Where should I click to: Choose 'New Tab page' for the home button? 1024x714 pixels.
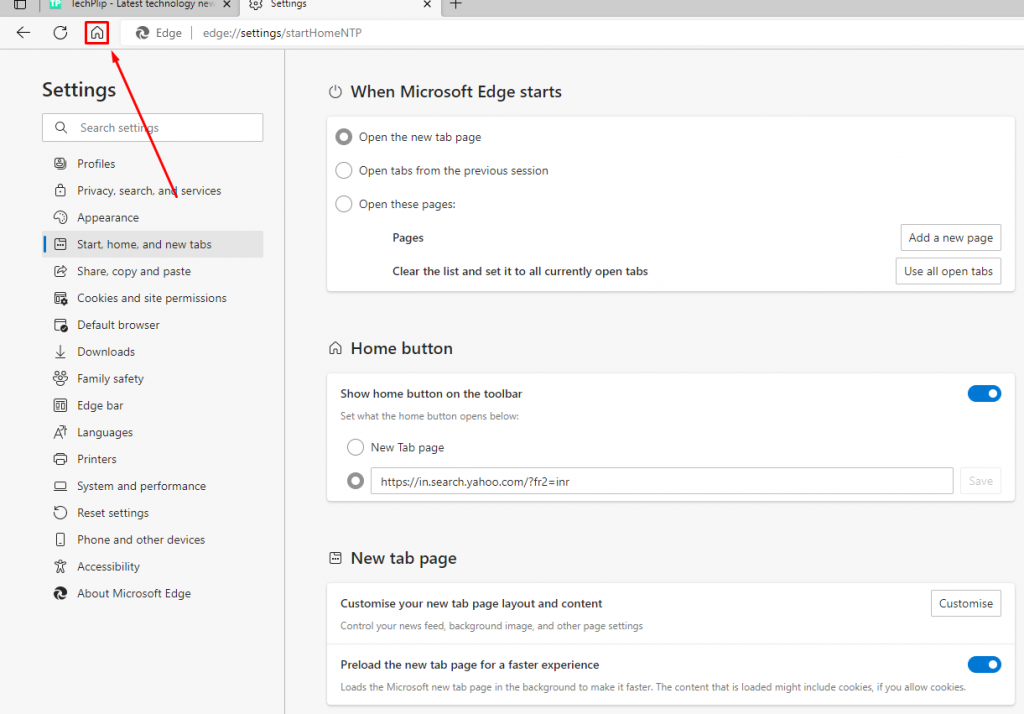pyautogui.click(x=355, y=447)
